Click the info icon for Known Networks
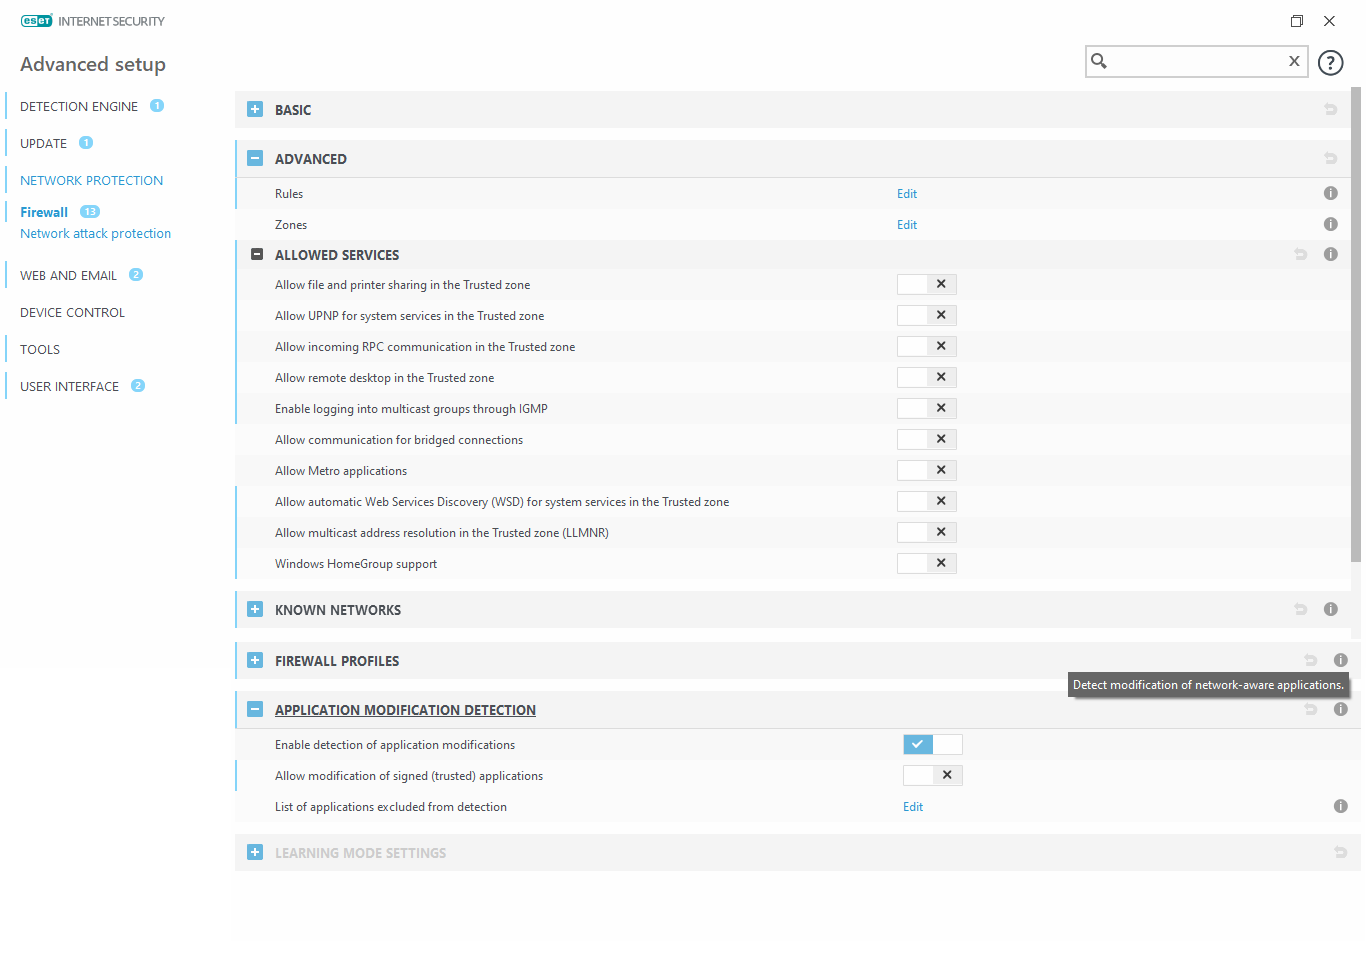Viewport: 1366px width, 958px height. [1330, 609]
